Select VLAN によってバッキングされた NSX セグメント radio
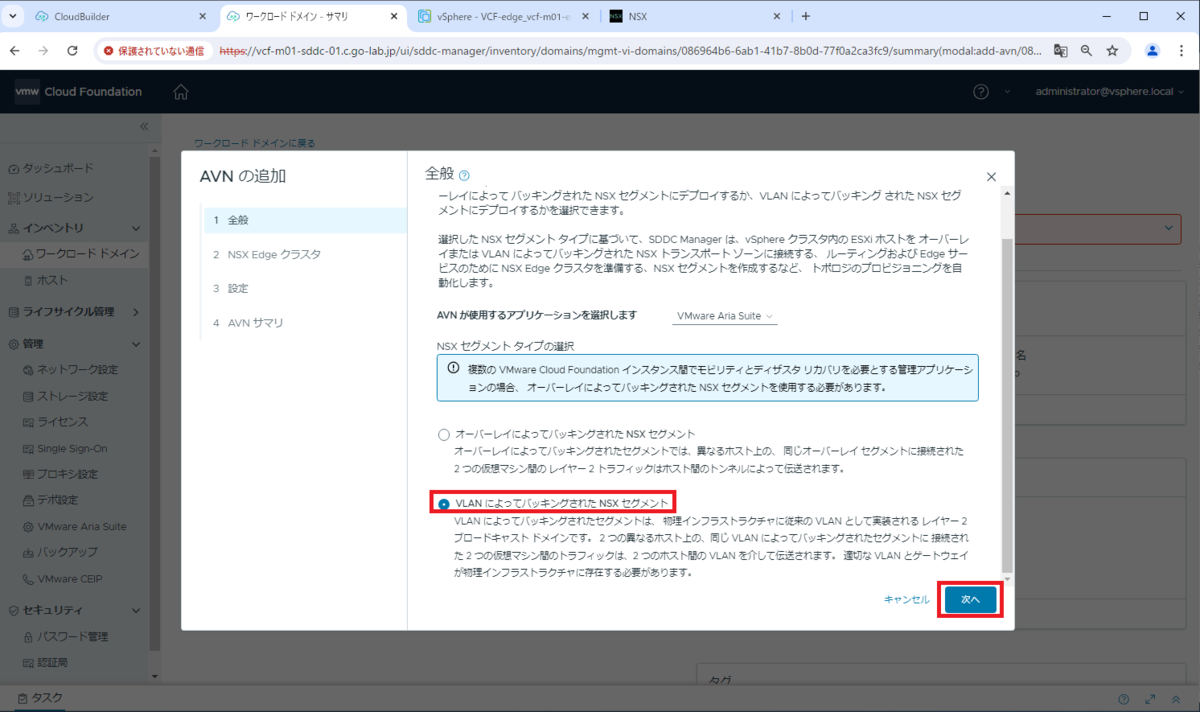Image resolution: width=1200 pixels, height=712 pixels. tap(444, 503)
